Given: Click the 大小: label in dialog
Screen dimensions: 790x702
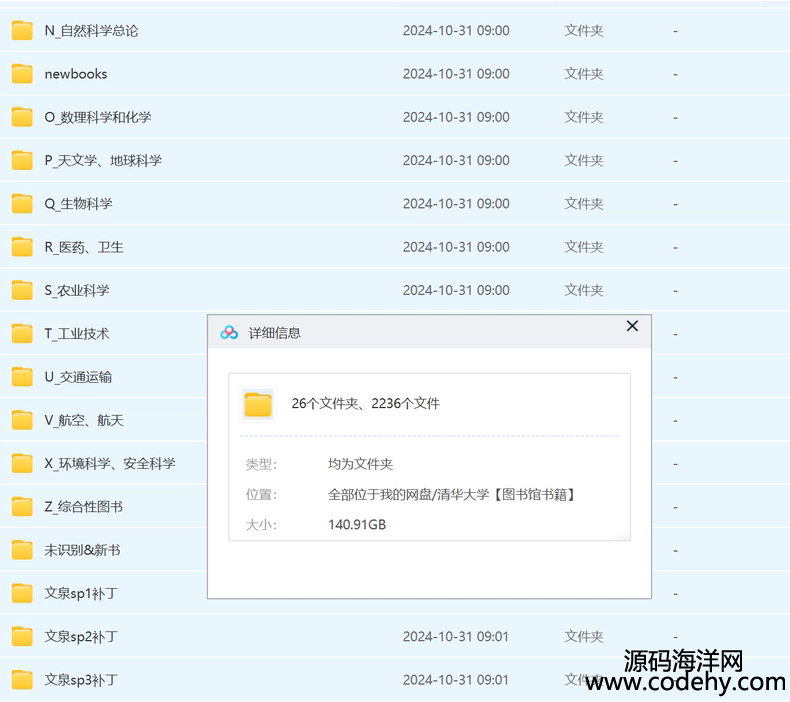Looking at the screenshot, I should coord(261,525).
